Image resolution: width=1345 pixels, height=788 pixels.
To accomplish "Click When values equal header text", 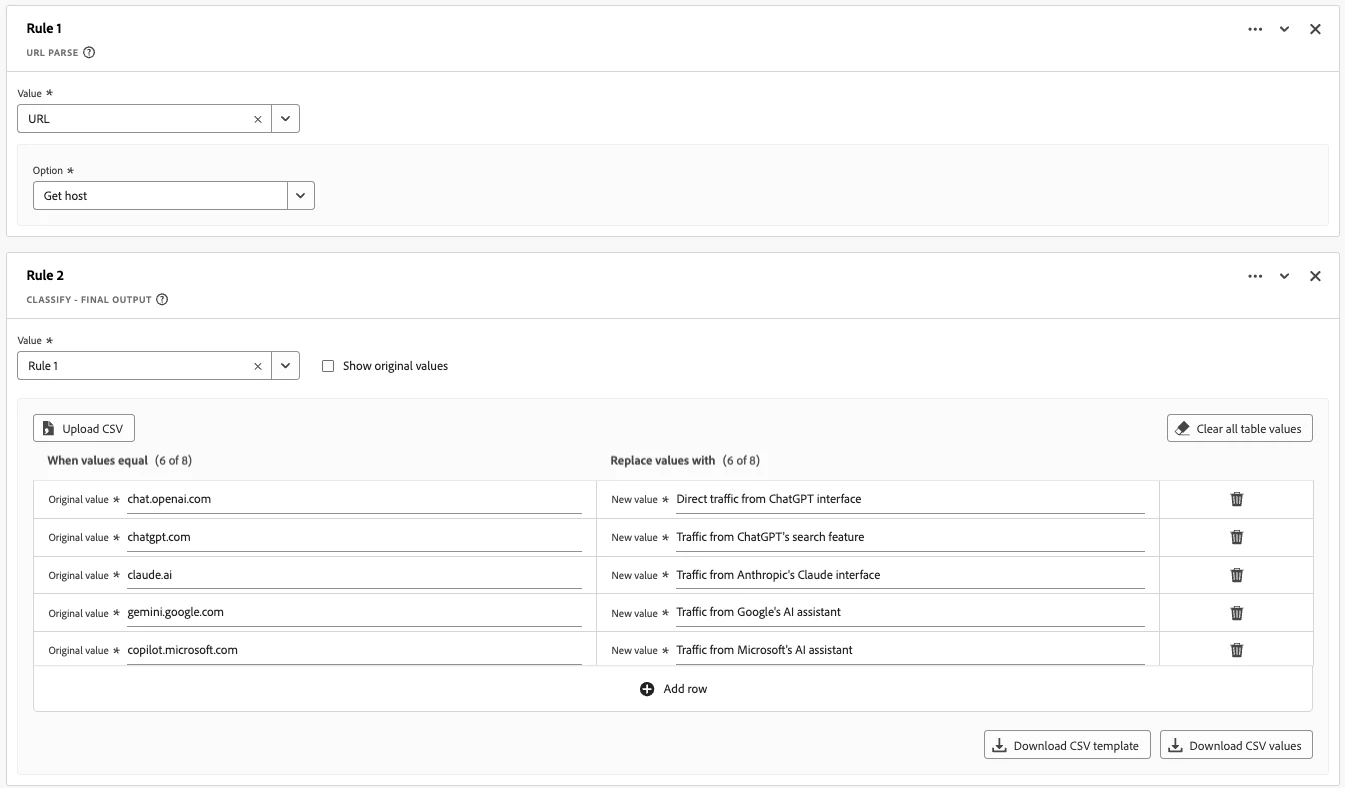I will (x=98, y=461).
